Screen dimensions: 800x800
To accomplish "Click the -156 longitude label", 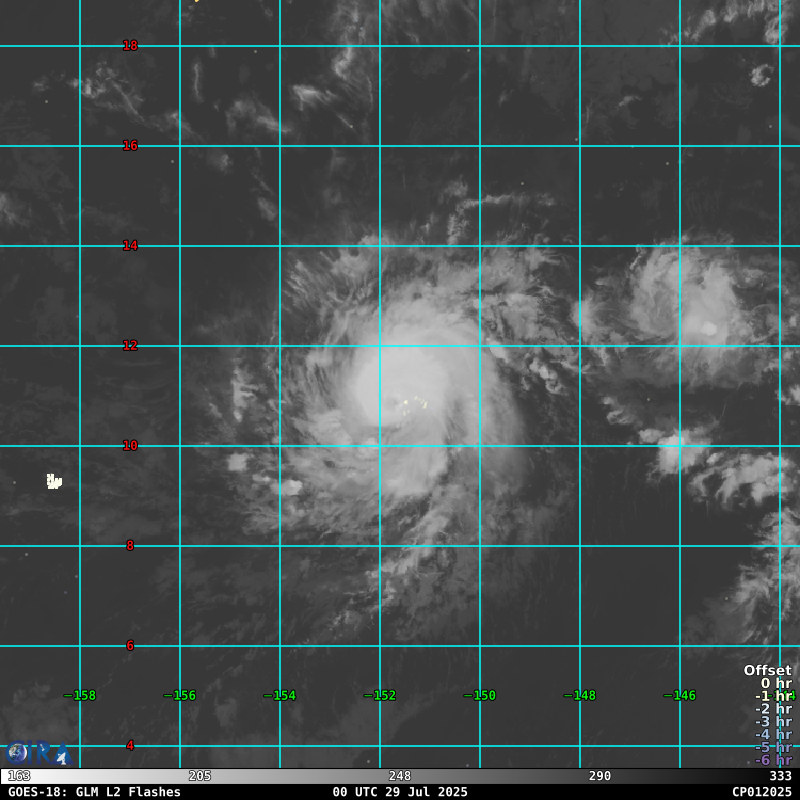I will [x=180, y=695].
